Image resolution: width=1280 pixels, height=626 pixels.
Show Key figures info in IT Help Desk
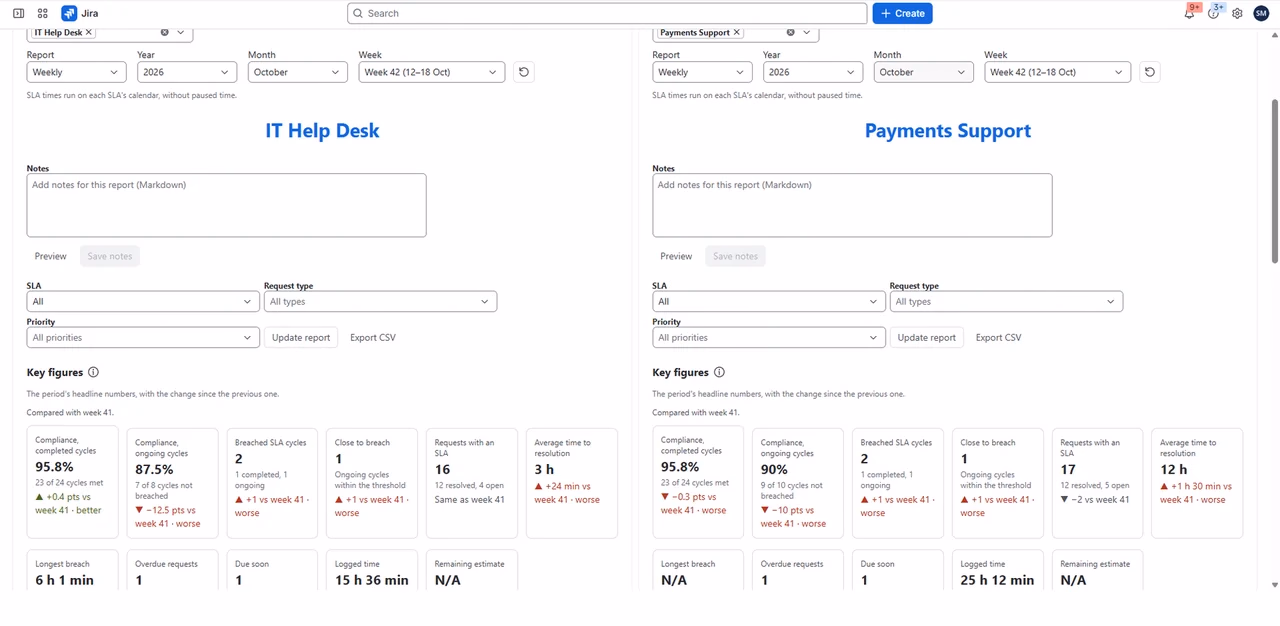point(93,372)
